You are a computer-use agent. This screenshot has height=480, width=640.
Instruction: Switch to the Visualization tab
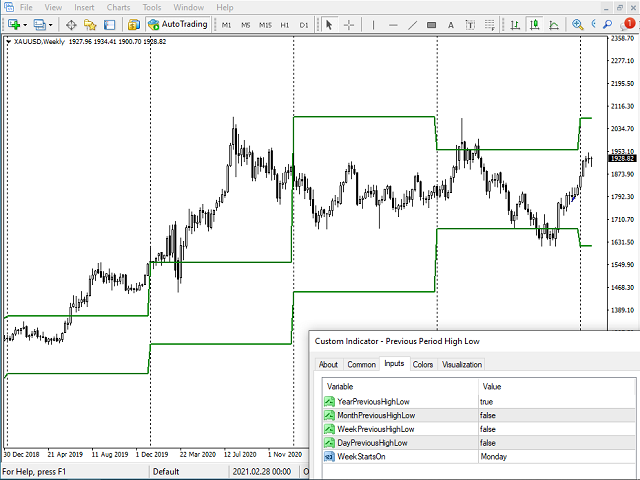click(462, 364)
